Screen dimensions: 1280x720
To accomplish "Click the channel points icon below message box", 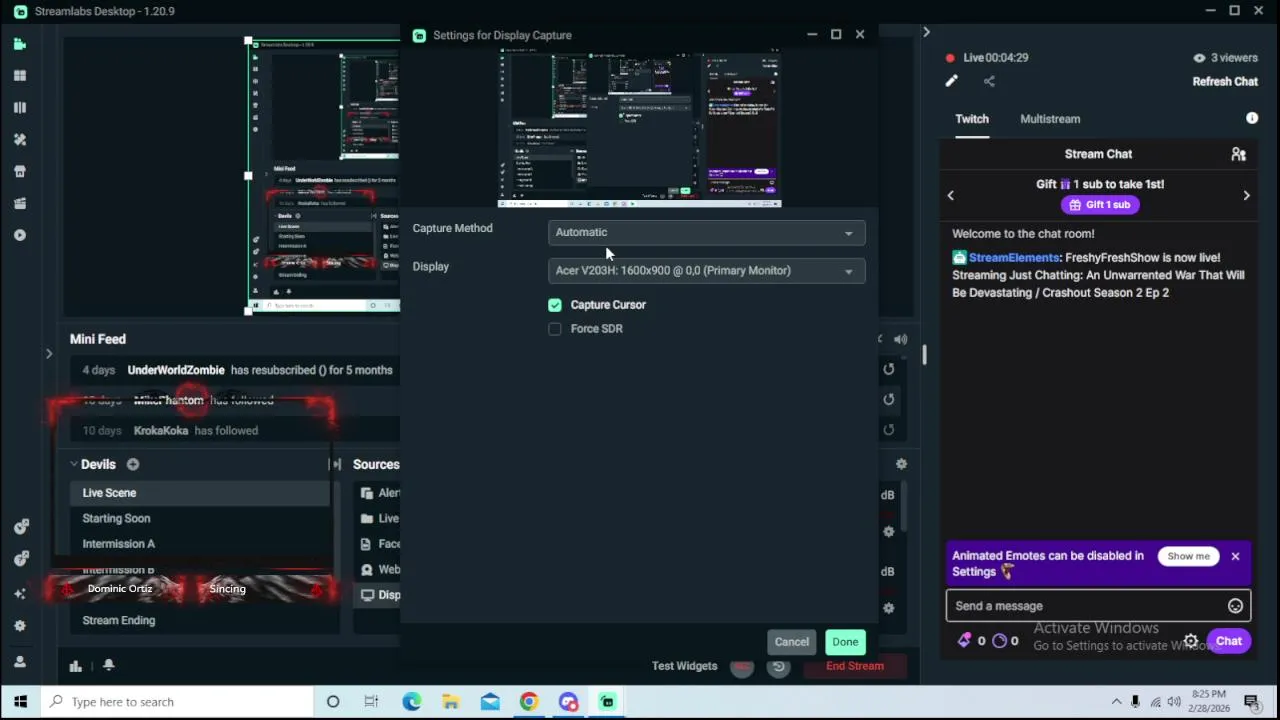I will [x=999, y=641].
